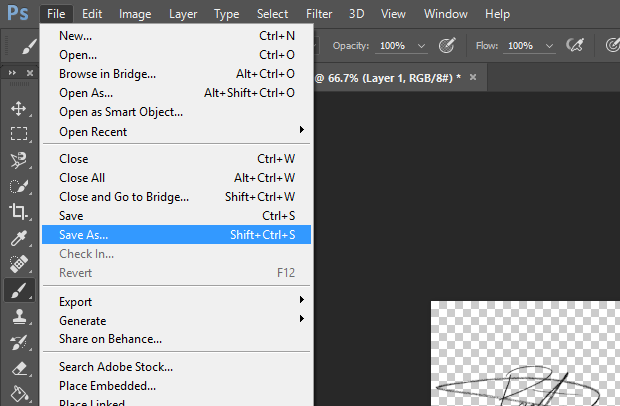Open the Help menu
Screen dimensions: 620x406
(497, 14)
